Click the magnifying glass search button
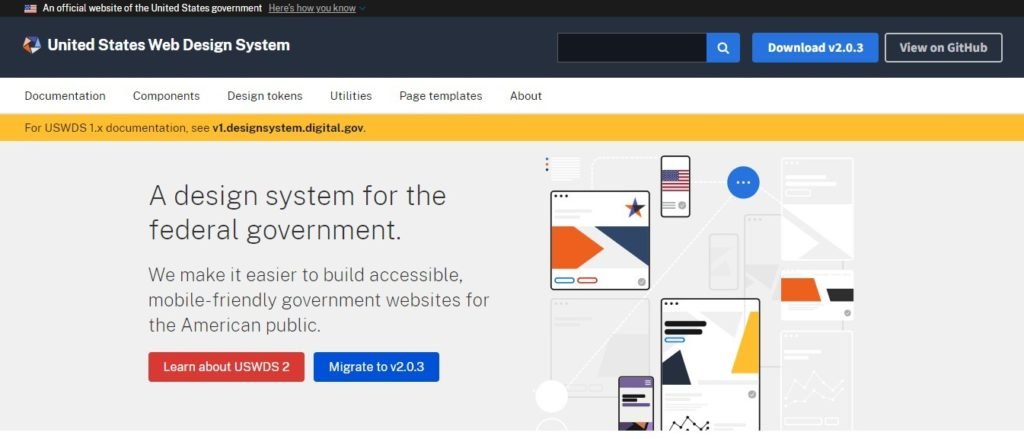Viewport: 1024px width, 439px height. point(723,48)
